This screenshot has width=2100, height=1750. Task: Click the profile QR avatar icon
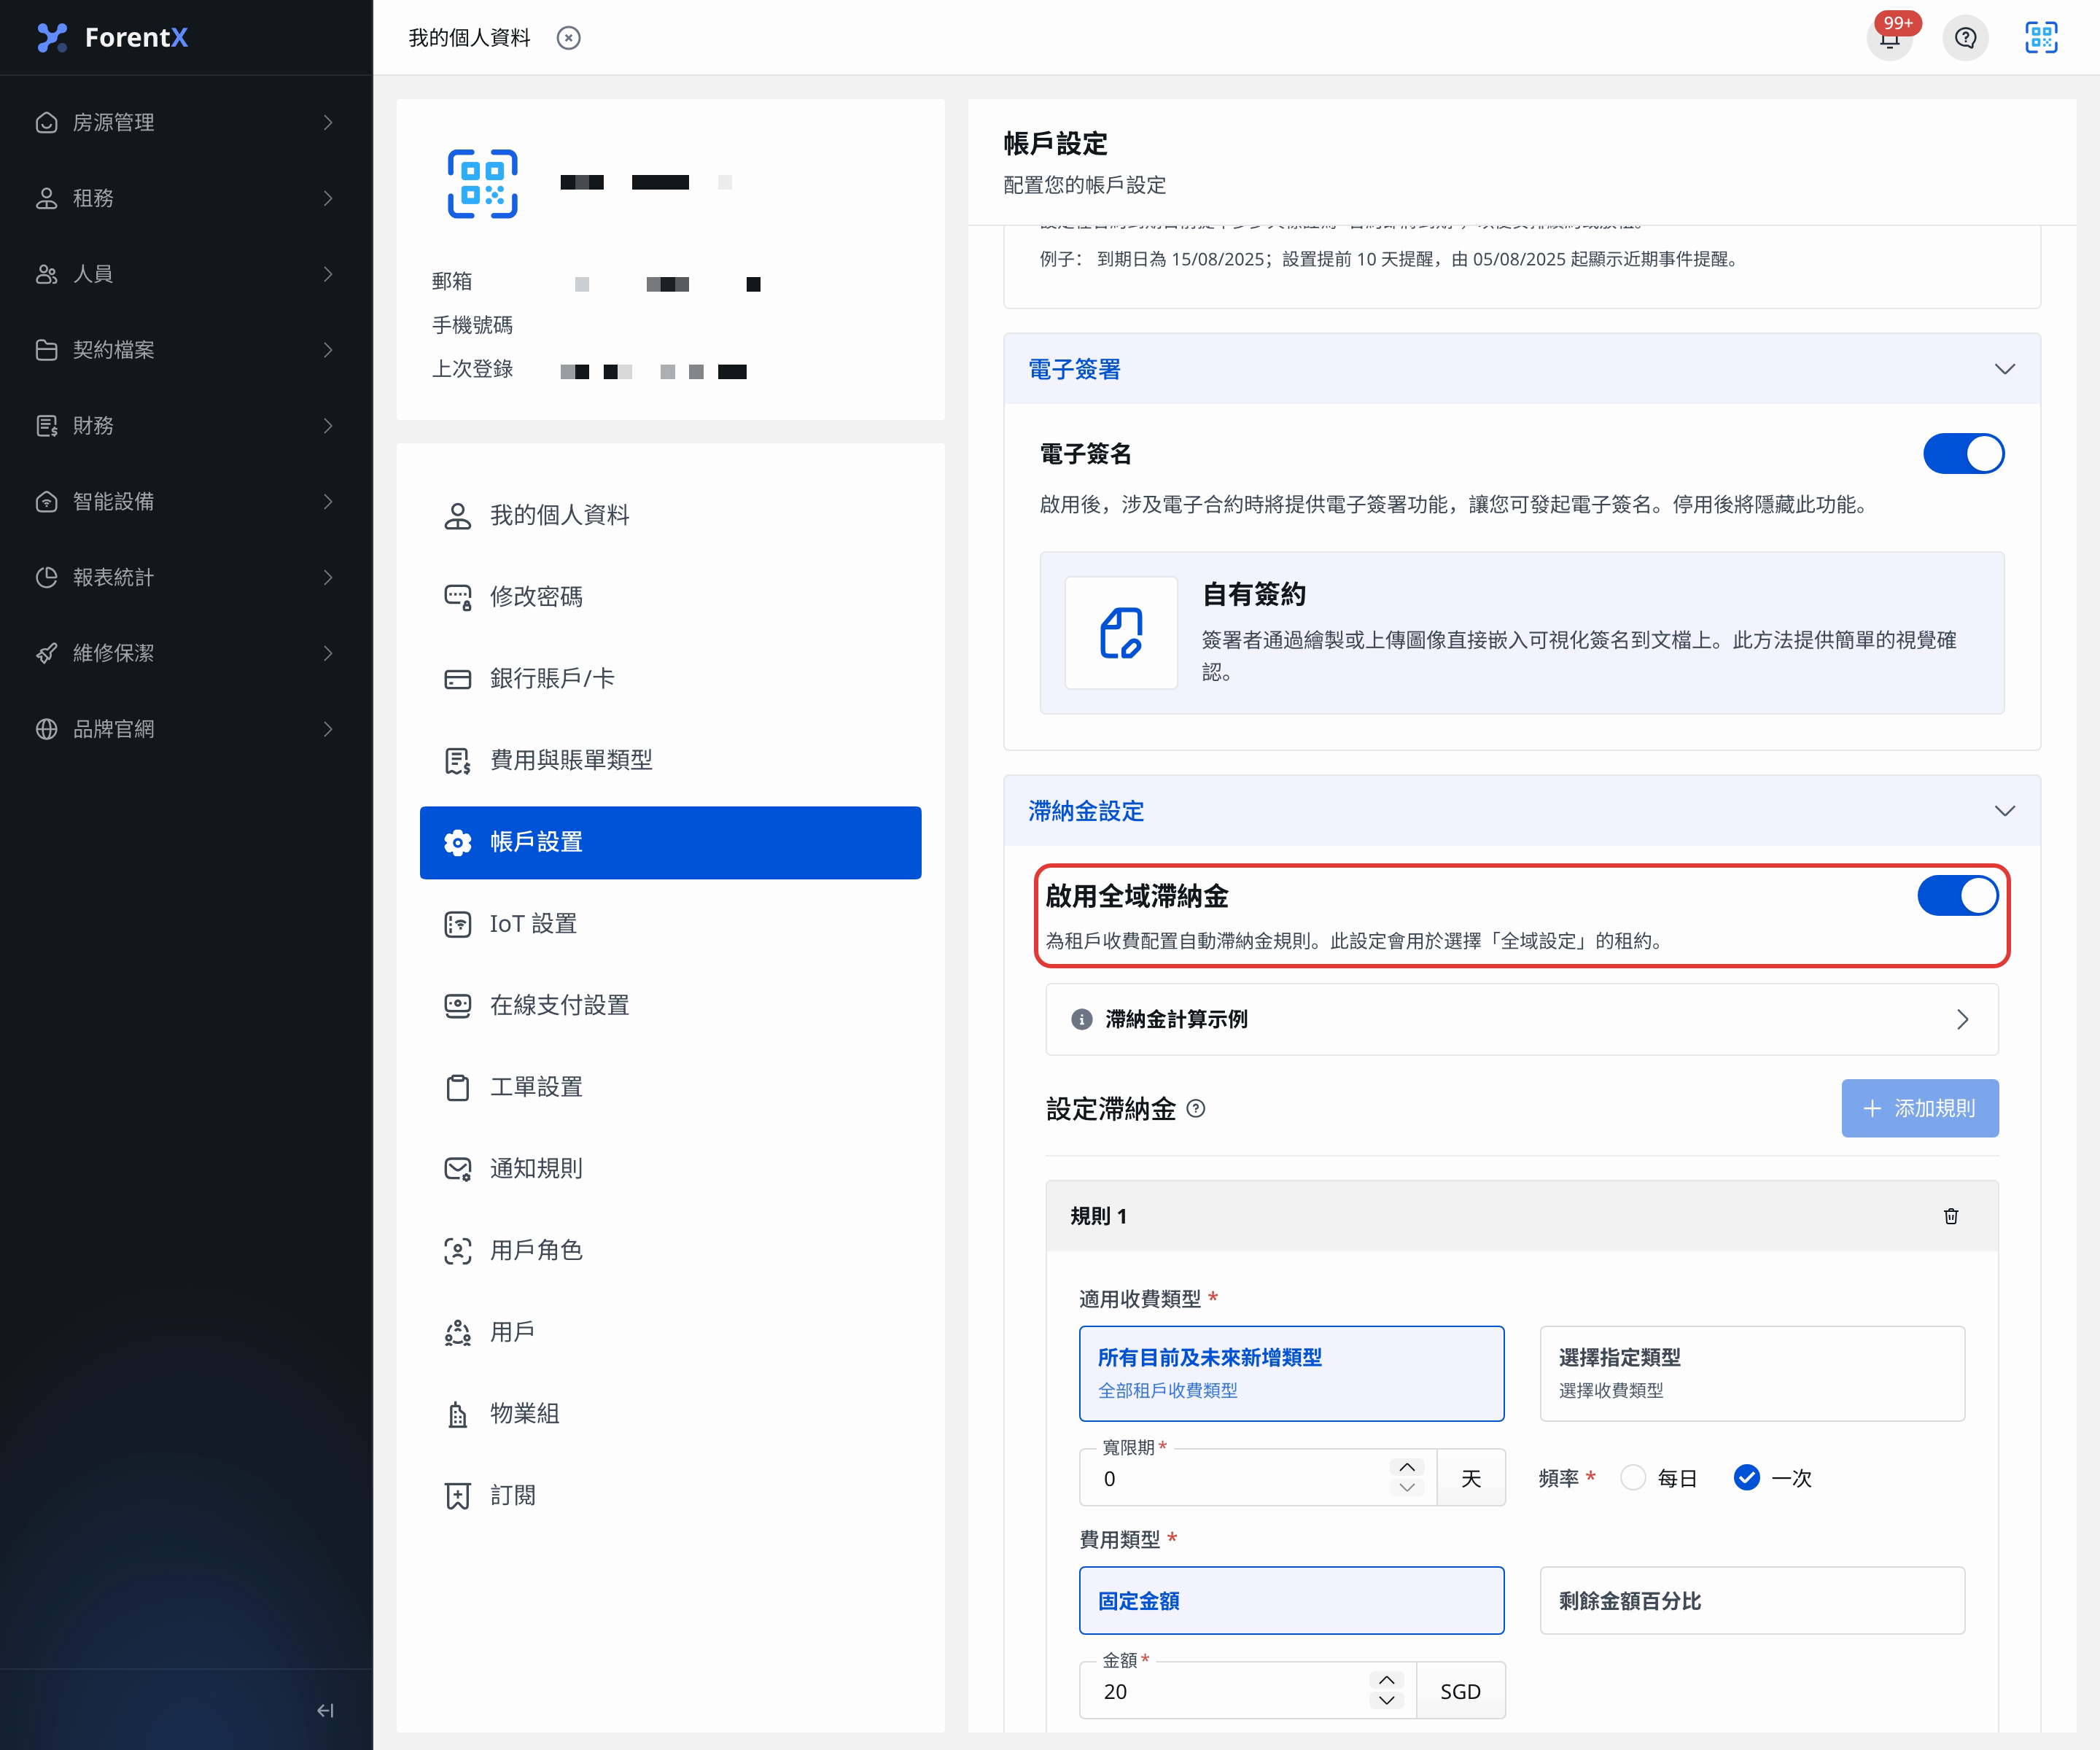point(482,184)
